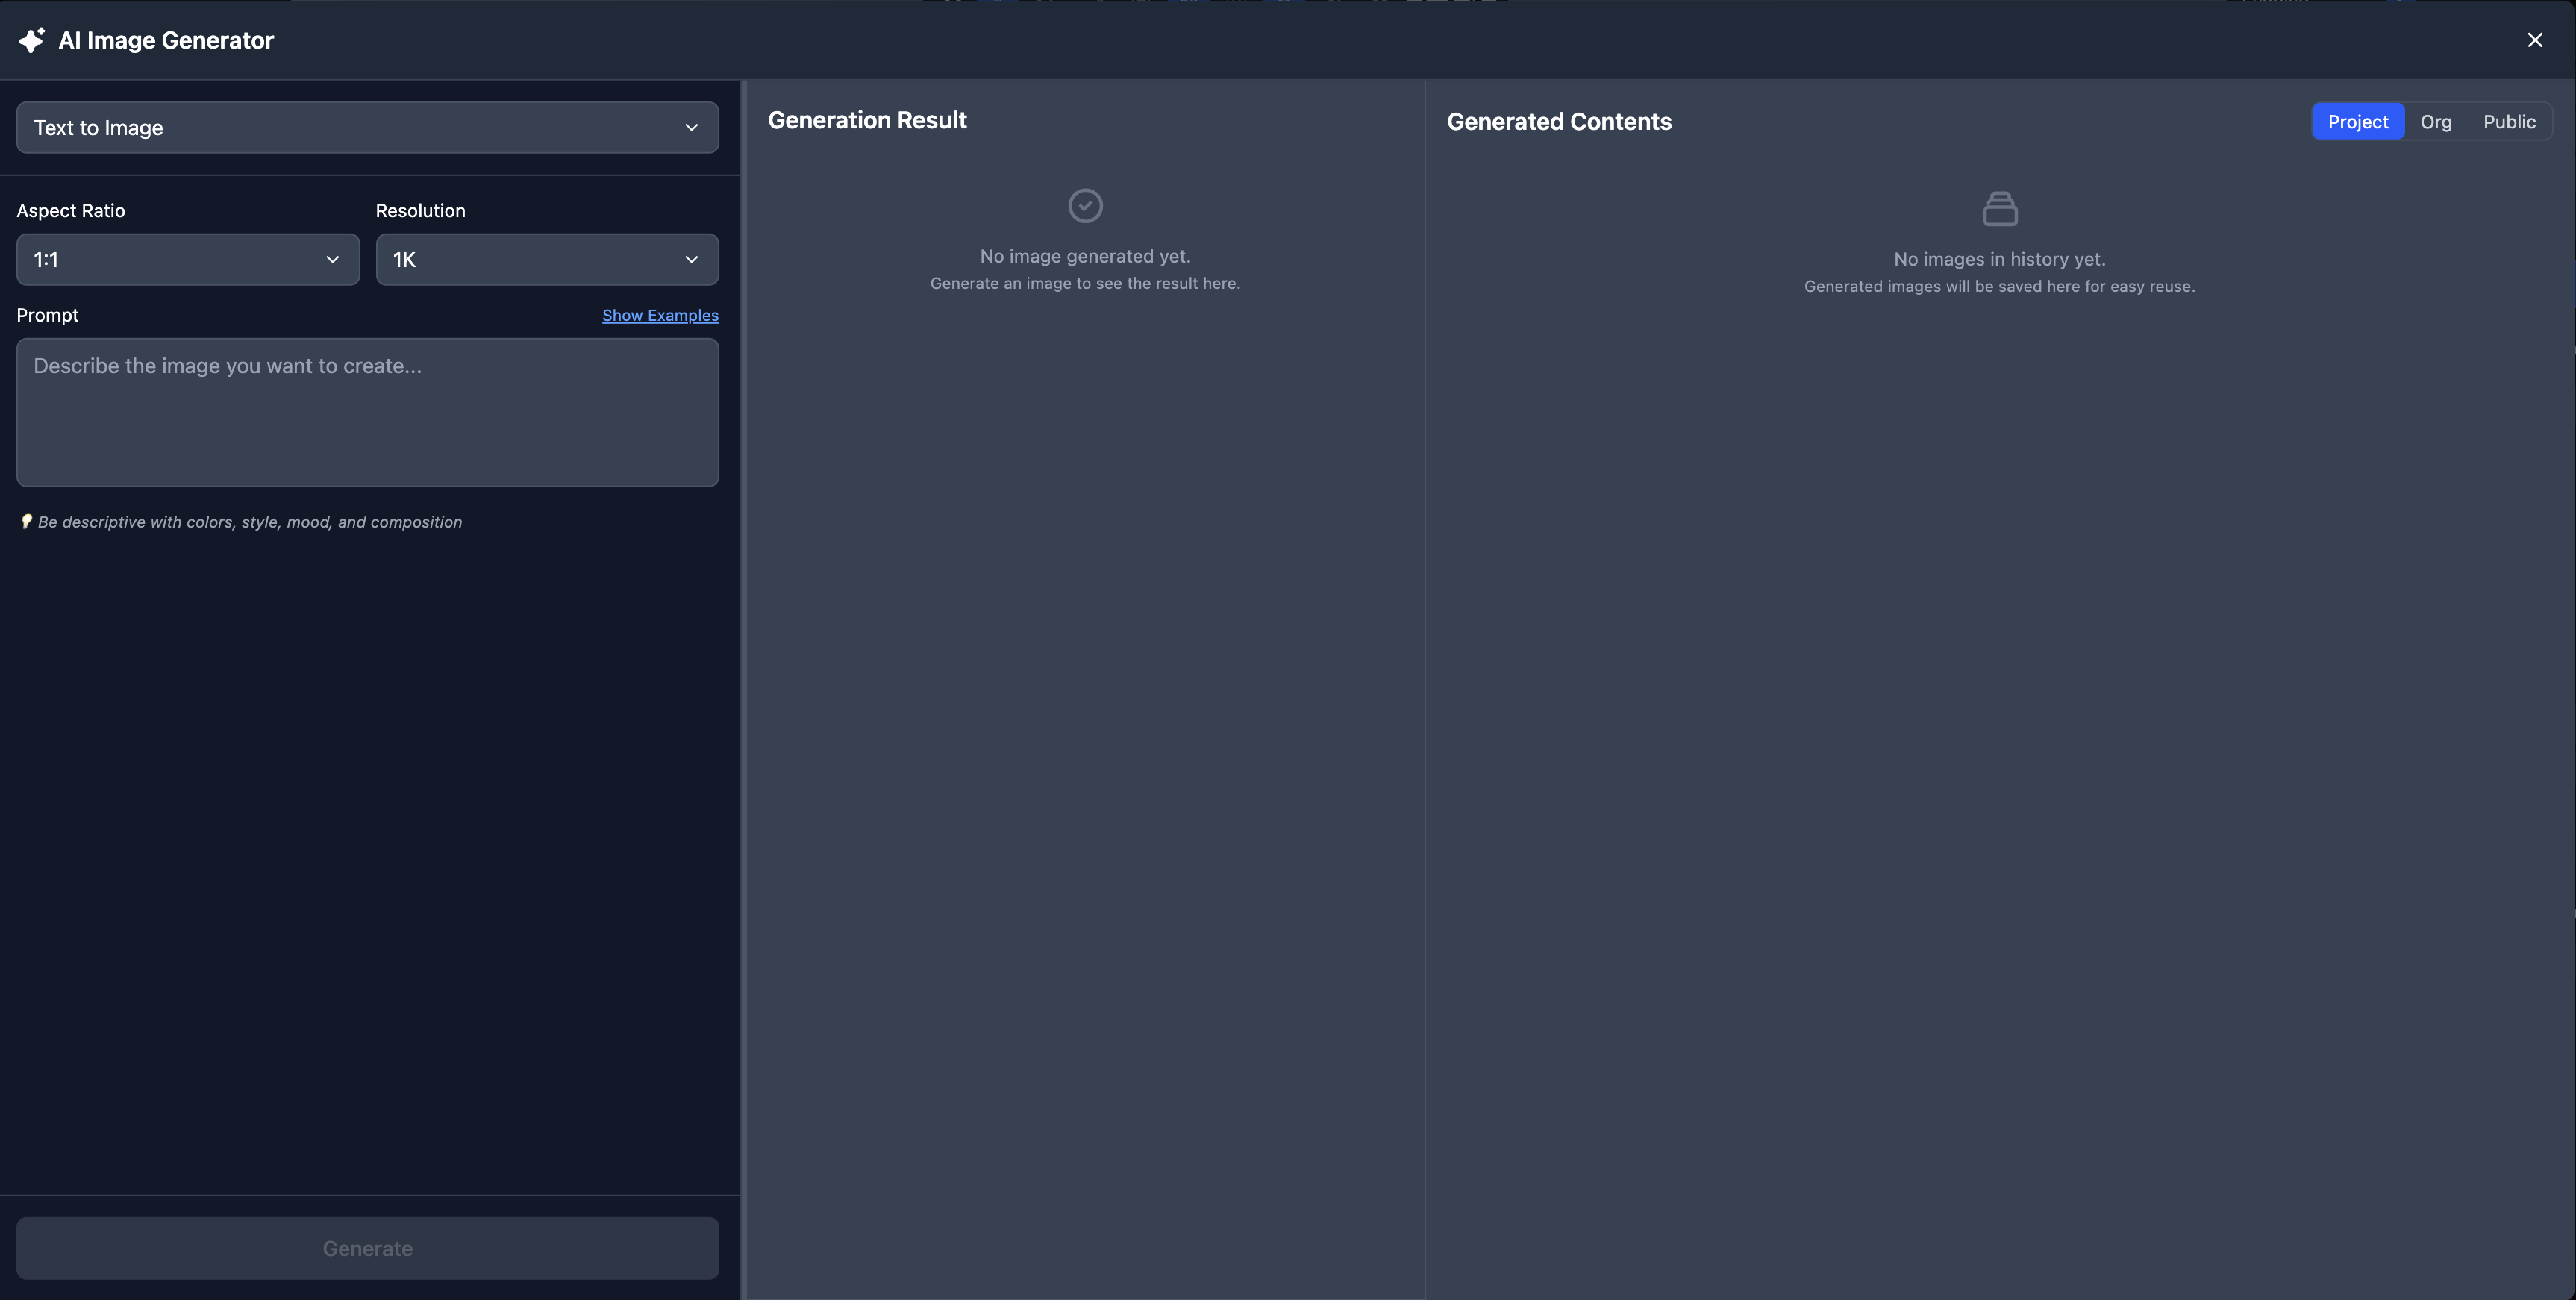The image size is (2576, 1300).
Task: Click the Show Examples link
Action: 660,316
